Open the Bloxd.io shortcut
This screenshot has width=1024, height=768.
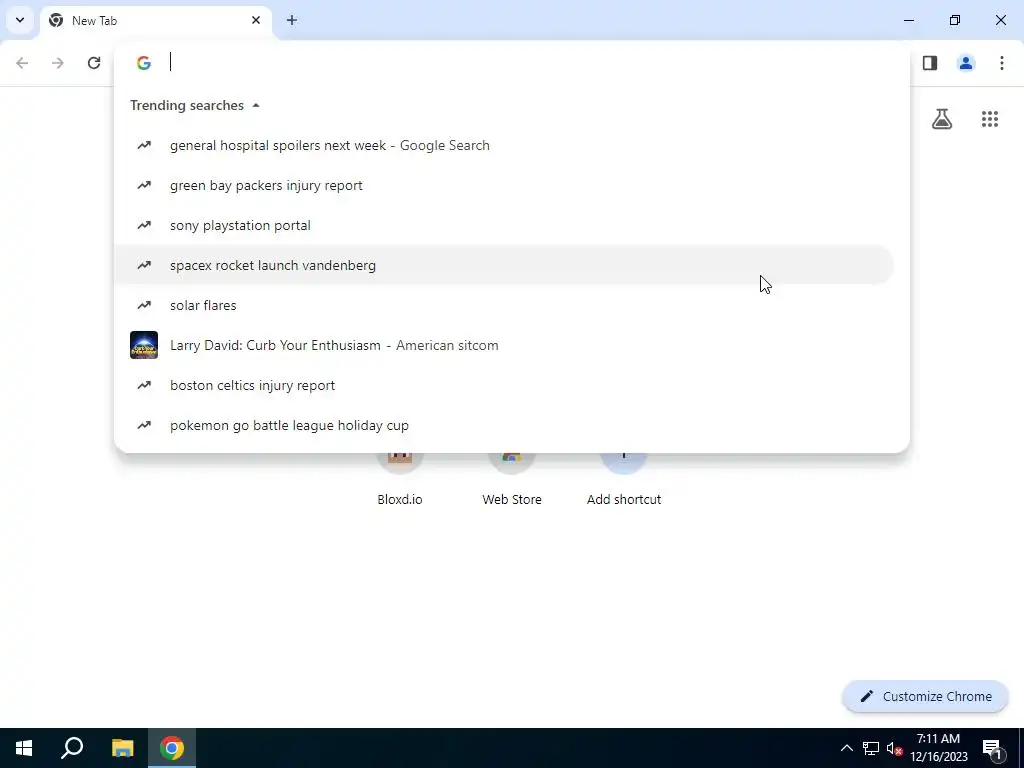point(400,480)
